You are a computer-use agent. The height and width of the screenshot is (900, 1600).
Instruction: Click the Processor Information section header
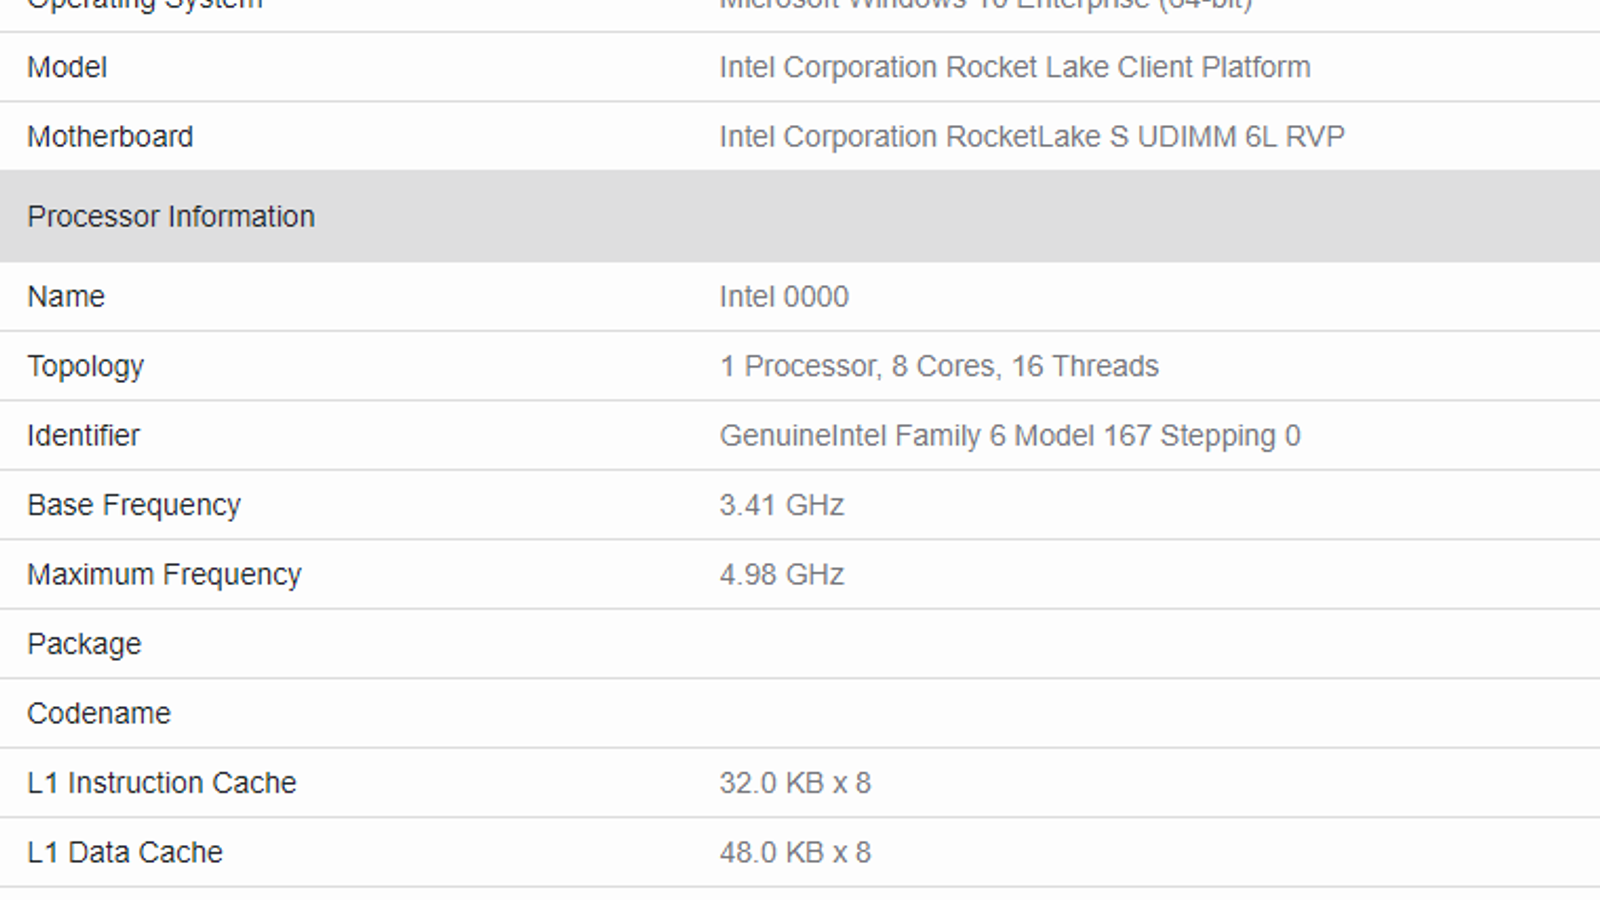(171, 216)
